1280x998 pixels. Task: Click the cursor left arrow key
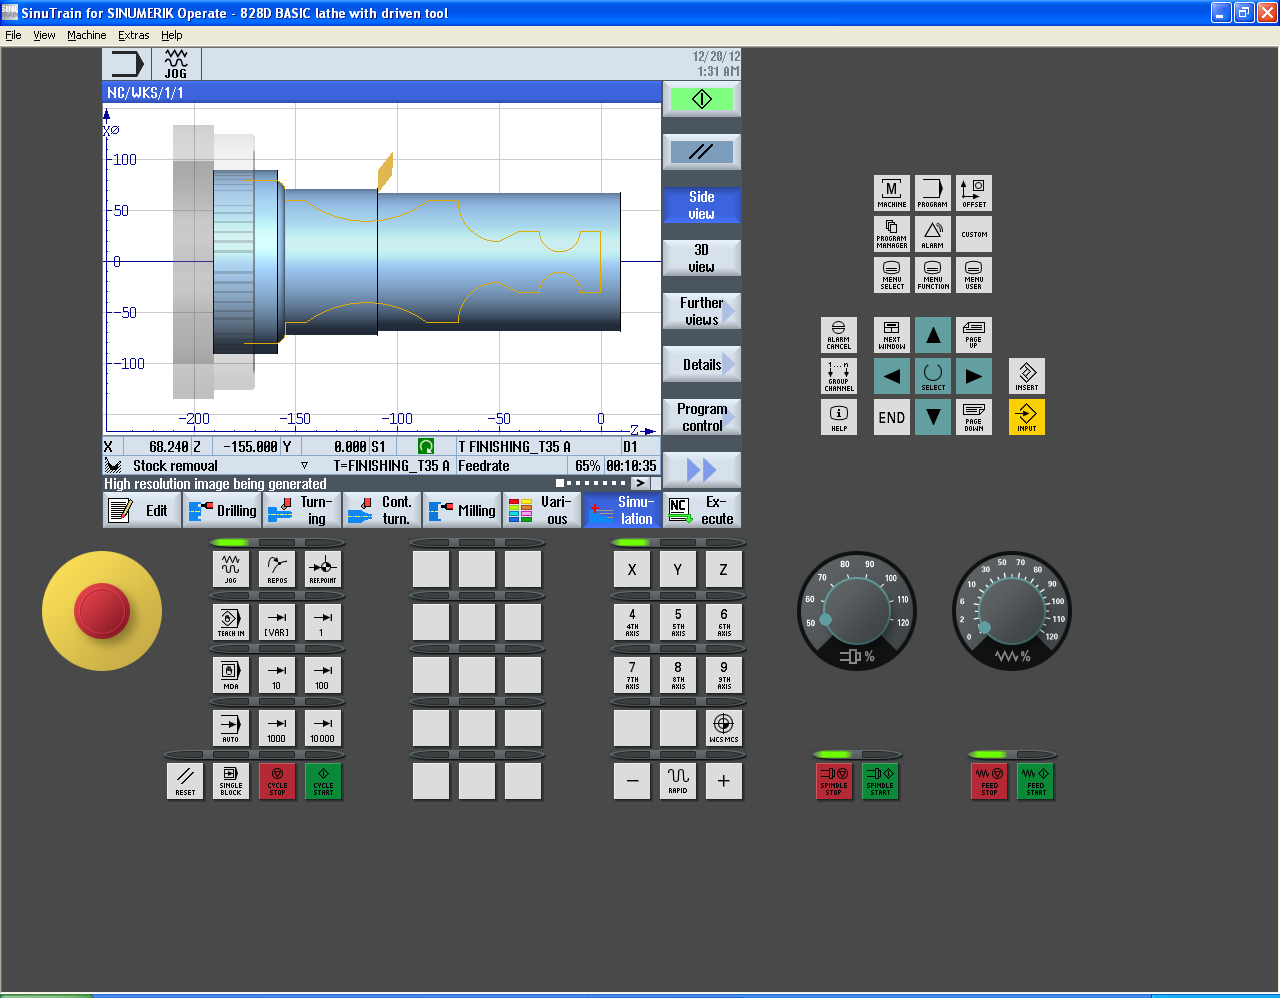pyautogui.click(x=892, y=376)
